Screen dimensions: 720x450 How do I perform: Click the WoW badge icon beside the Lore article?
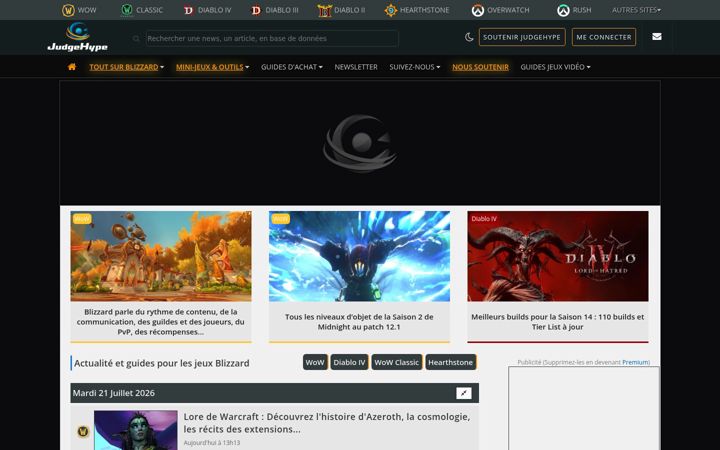pos(83,431)
